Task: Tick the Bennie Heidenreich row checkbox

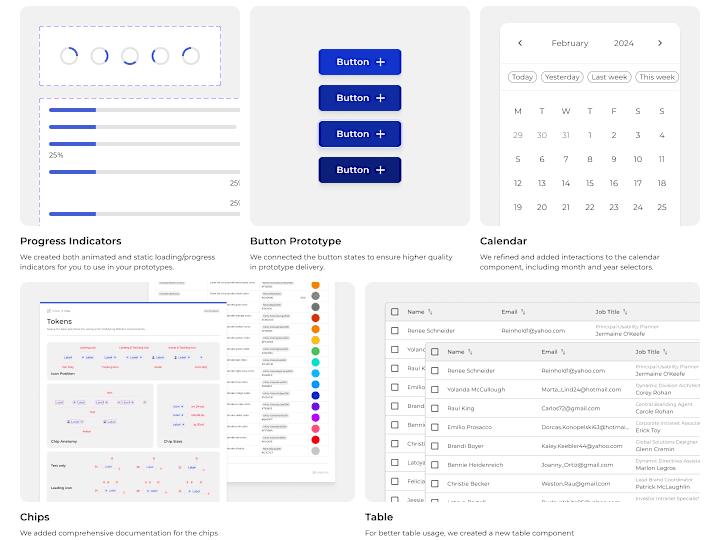Action: tap(435, 465)
